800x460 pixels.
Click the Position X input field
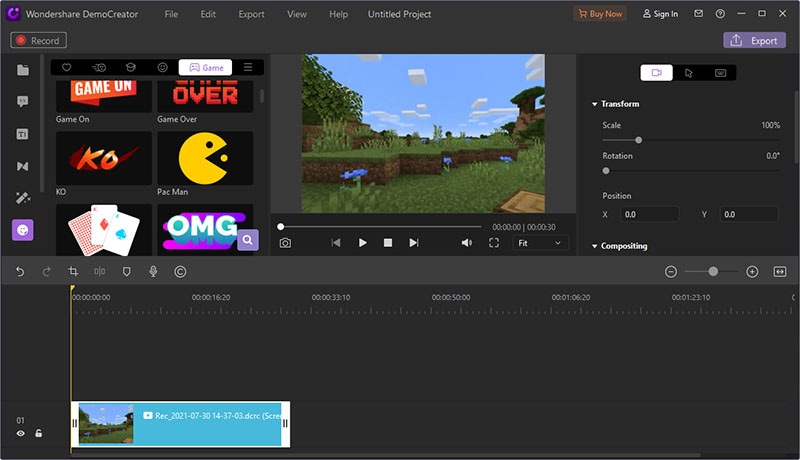coord(649,214)
